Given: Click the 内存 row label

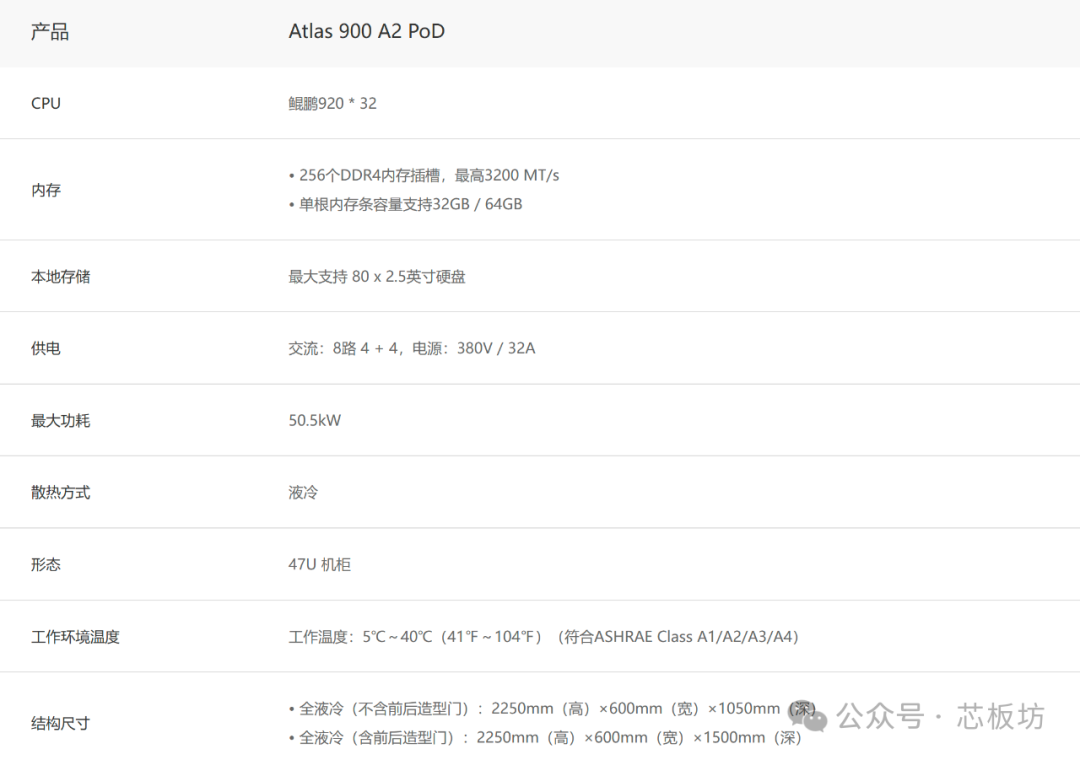Looking at the screenshot, I should 46,190.
